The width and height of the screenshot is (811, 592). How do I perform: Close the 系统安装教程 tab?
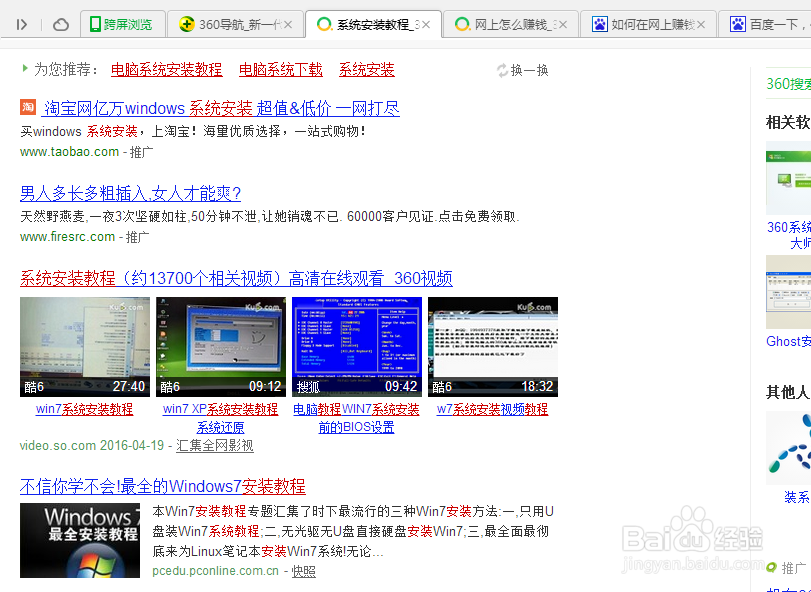[426, 24]
